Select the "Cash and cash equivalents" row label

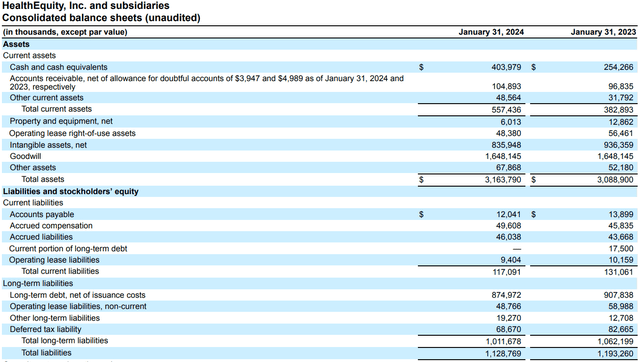(58, 67)
